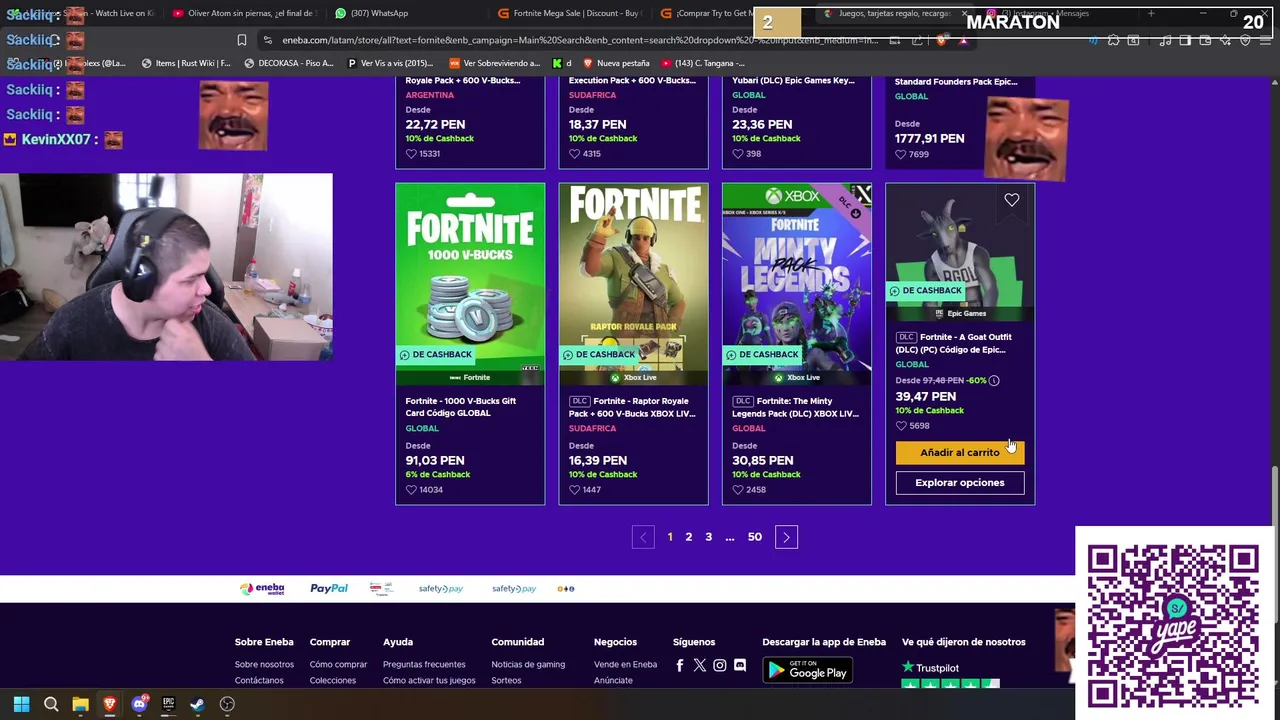
Task: Jump to page 50 in the pagination
Action: [755, 537]
